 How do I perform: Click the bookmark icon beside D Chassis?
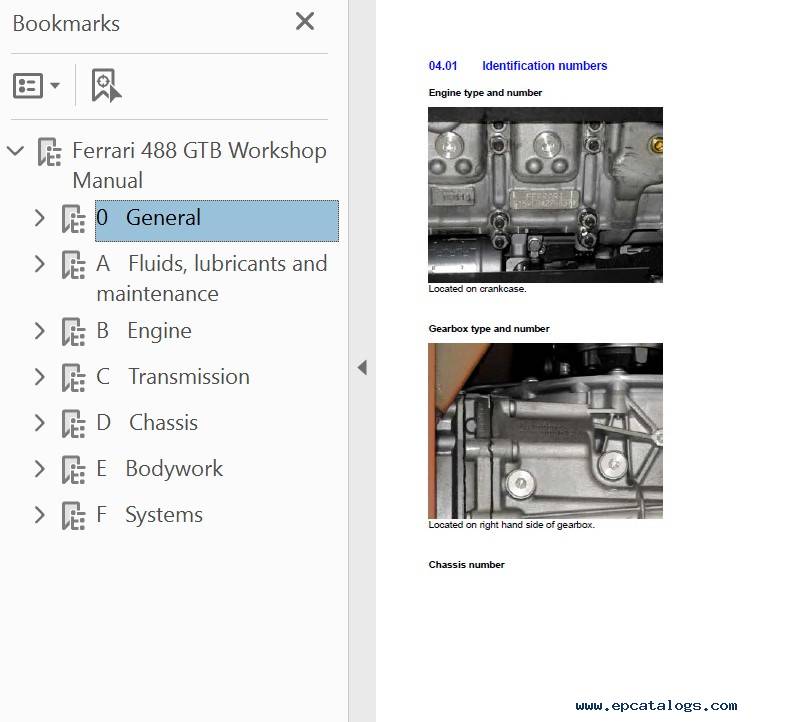73,423
